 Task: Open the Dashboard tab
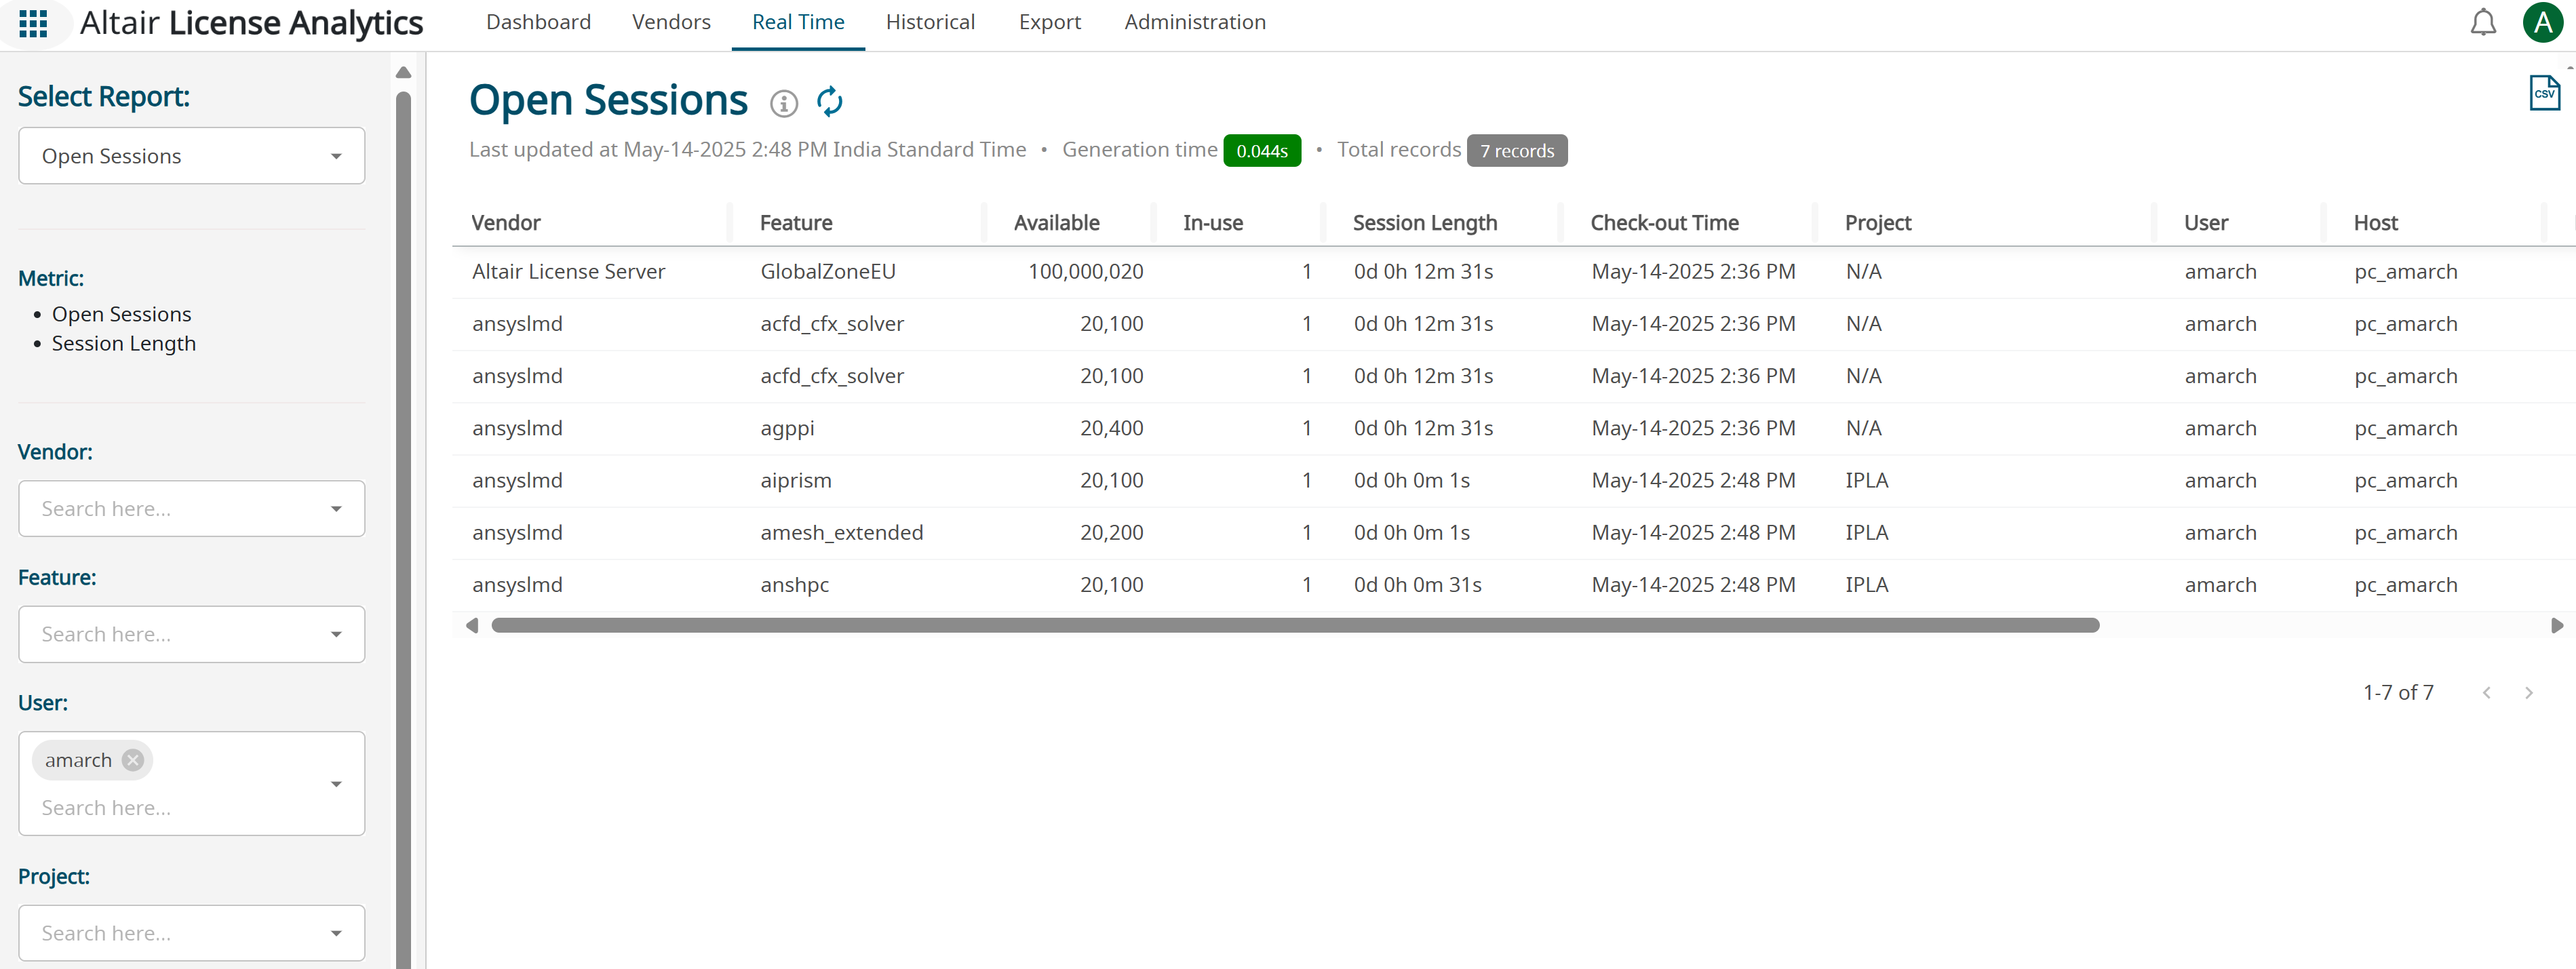[x=538, y=22]
